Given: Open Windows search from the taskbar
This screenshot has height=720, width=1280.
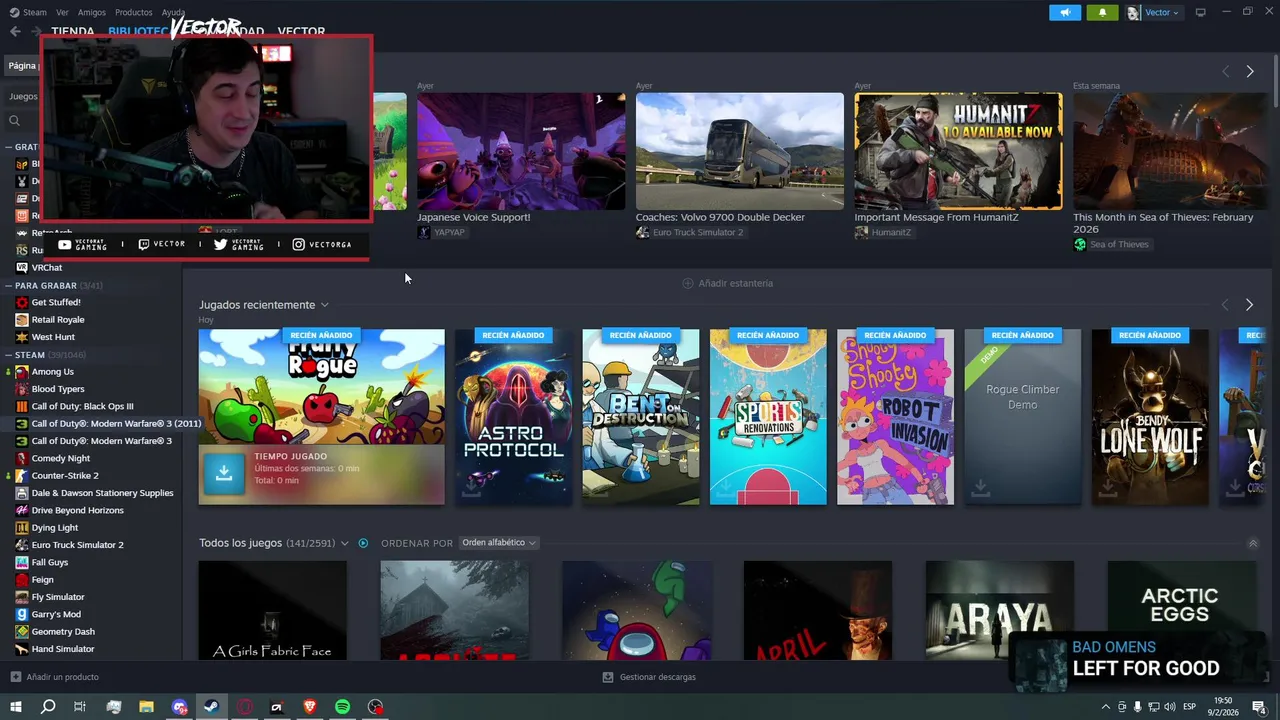Looking at the screenshot, I should 48,707.
